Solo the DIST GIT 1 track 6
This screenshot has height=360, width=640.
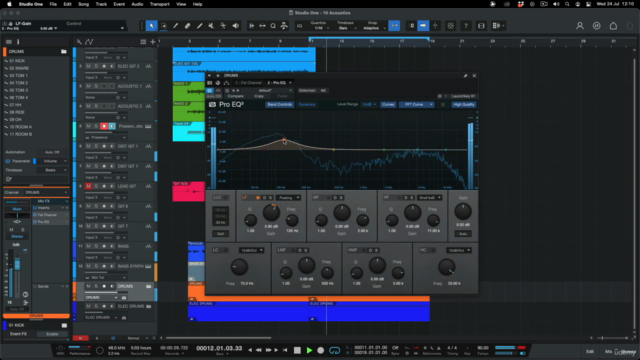tap(96, 146)
